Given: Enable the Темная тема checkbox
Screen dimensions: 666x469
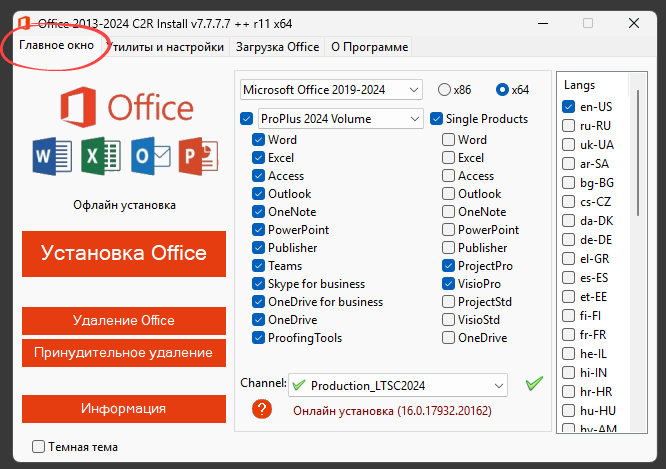Looking at the screenshot, I should [39, 447].
